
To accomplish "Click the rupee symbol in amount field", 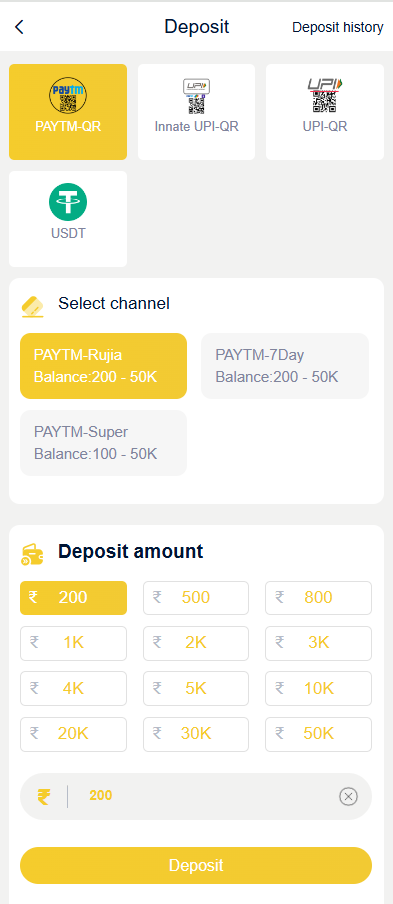I will coord(44,797).
